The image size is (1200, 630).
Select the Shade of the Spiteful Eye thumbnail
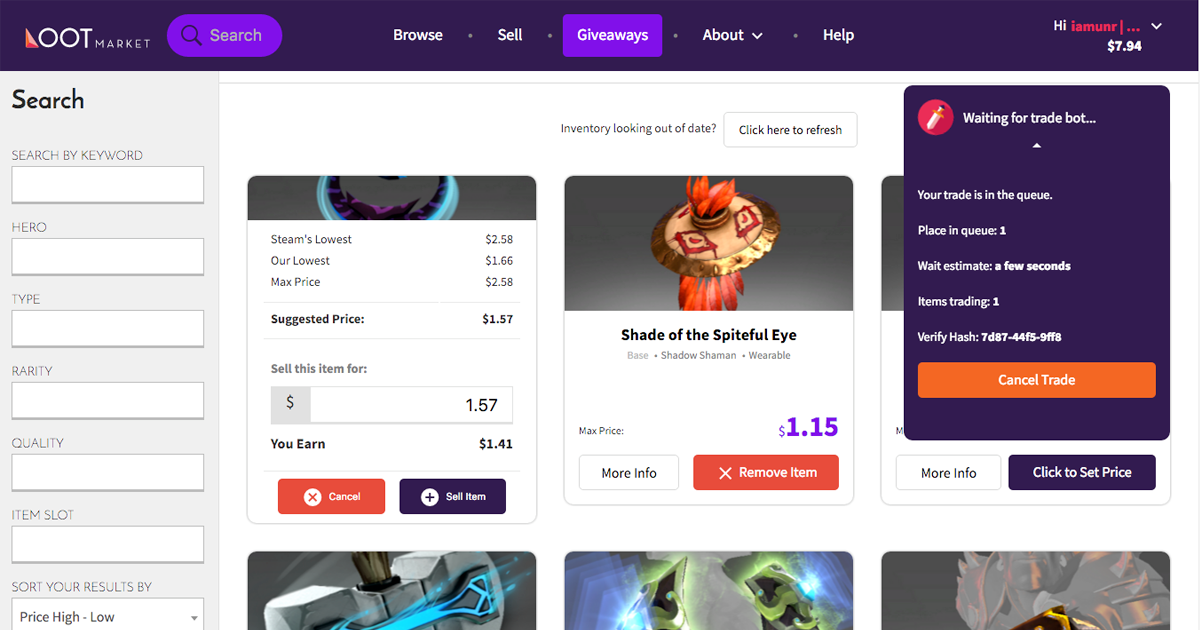coord(709,243)
